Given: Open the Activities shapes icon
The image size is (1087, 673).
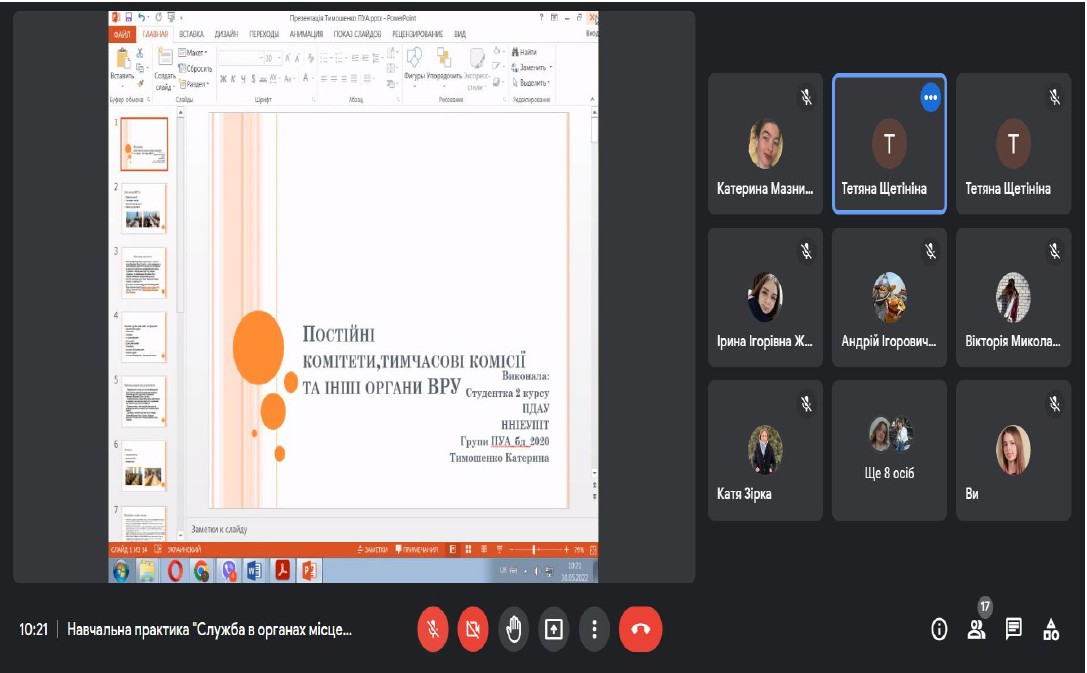Looking at the screenshot, I should point(1051,629).
